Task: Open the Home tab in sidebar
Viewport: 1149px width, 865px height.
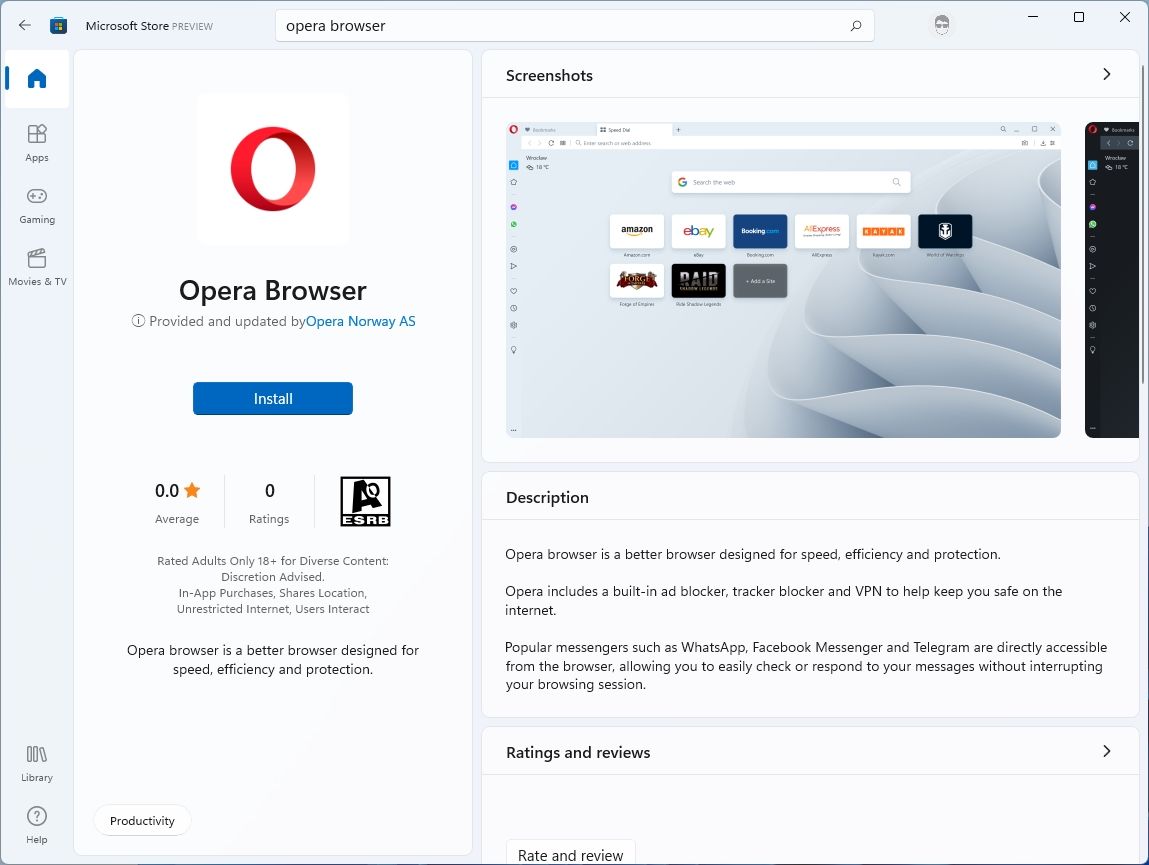Action: coord(37,78)
